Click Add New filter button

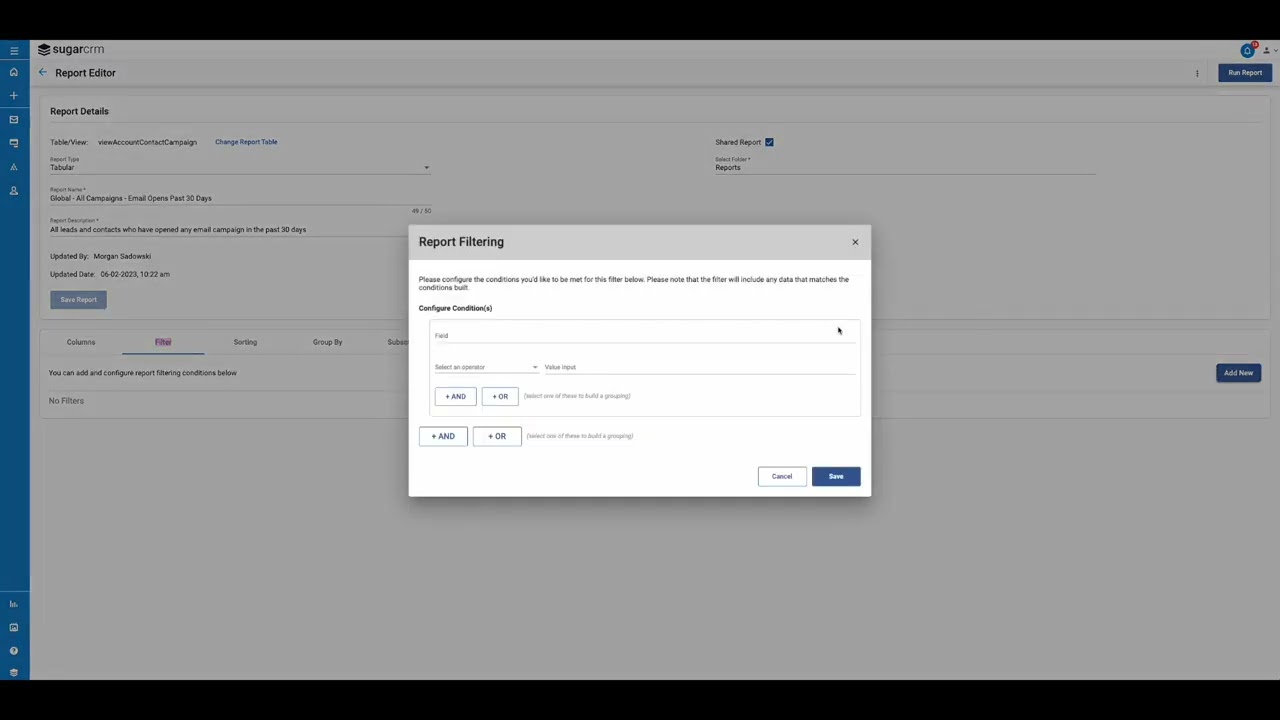pos(1238,373)
